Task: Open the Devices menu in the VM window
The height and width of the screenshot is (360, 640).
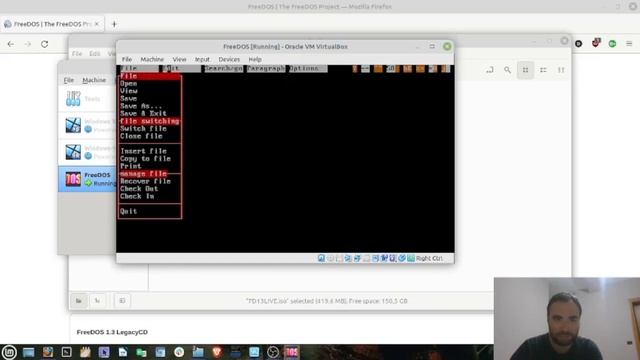Action: tap(229, 59)
